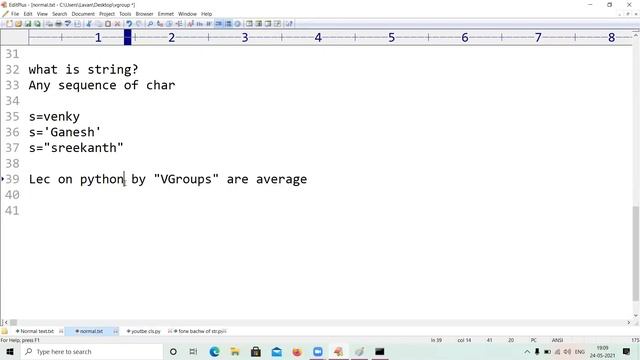Show hidden system tray icons

(527, 351)
